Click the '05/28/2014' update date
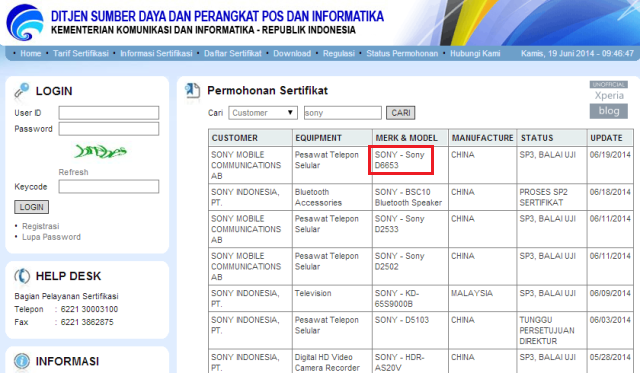The image size is (640, 373). pyautogui.click(x=610, y=357)
